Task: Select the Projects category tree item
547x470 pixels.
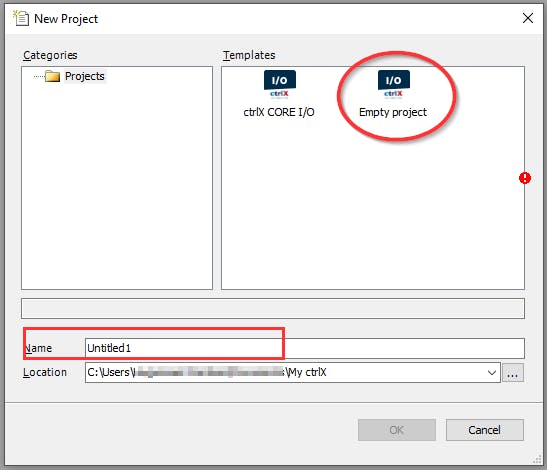Action: click(x=84, y=76)
